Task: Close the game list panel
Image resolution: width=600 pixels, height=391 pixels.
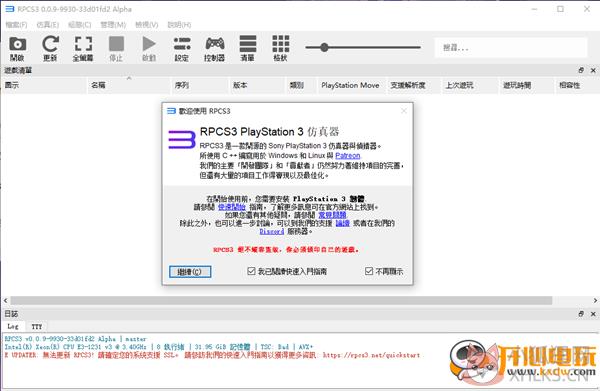Action: (593, 70)
